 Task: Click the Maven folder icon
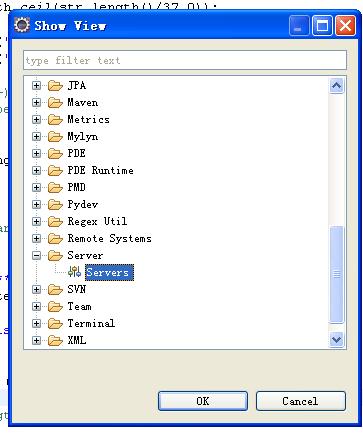pos(55,102)
